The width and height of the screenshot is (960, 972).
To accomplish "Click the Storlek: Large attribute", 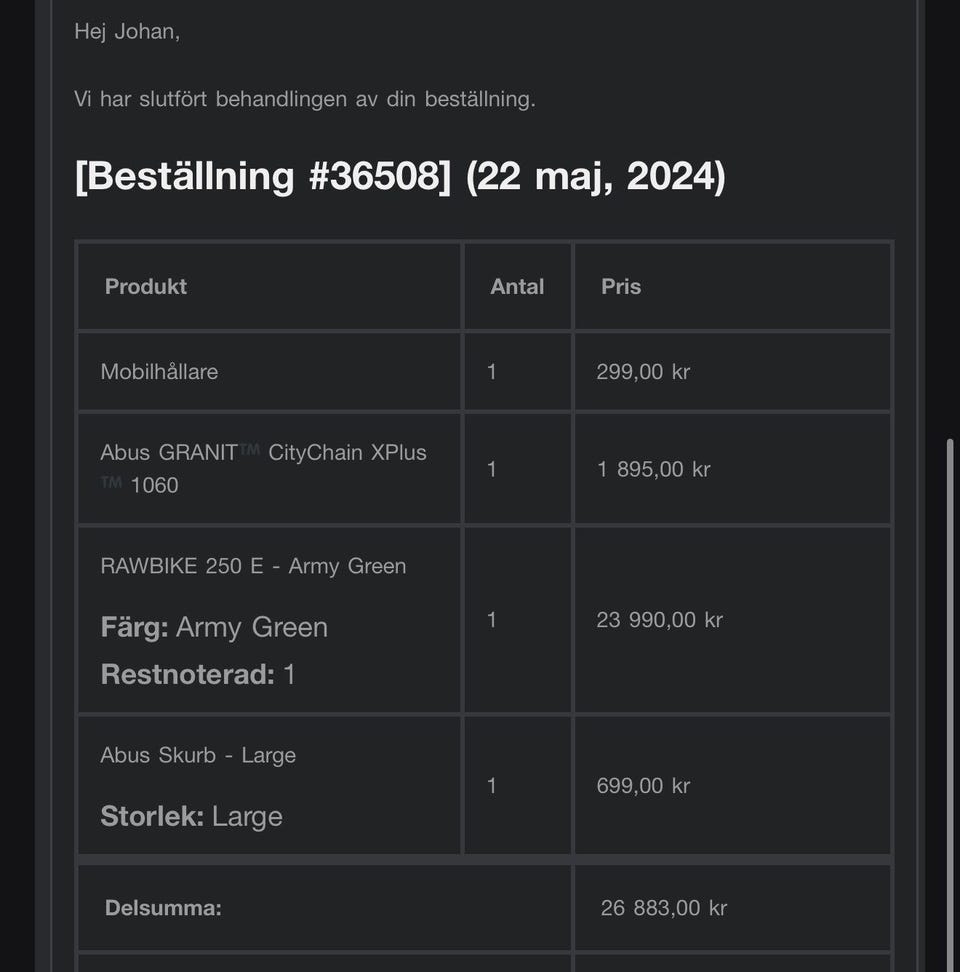I will click(x=191, y=816).
